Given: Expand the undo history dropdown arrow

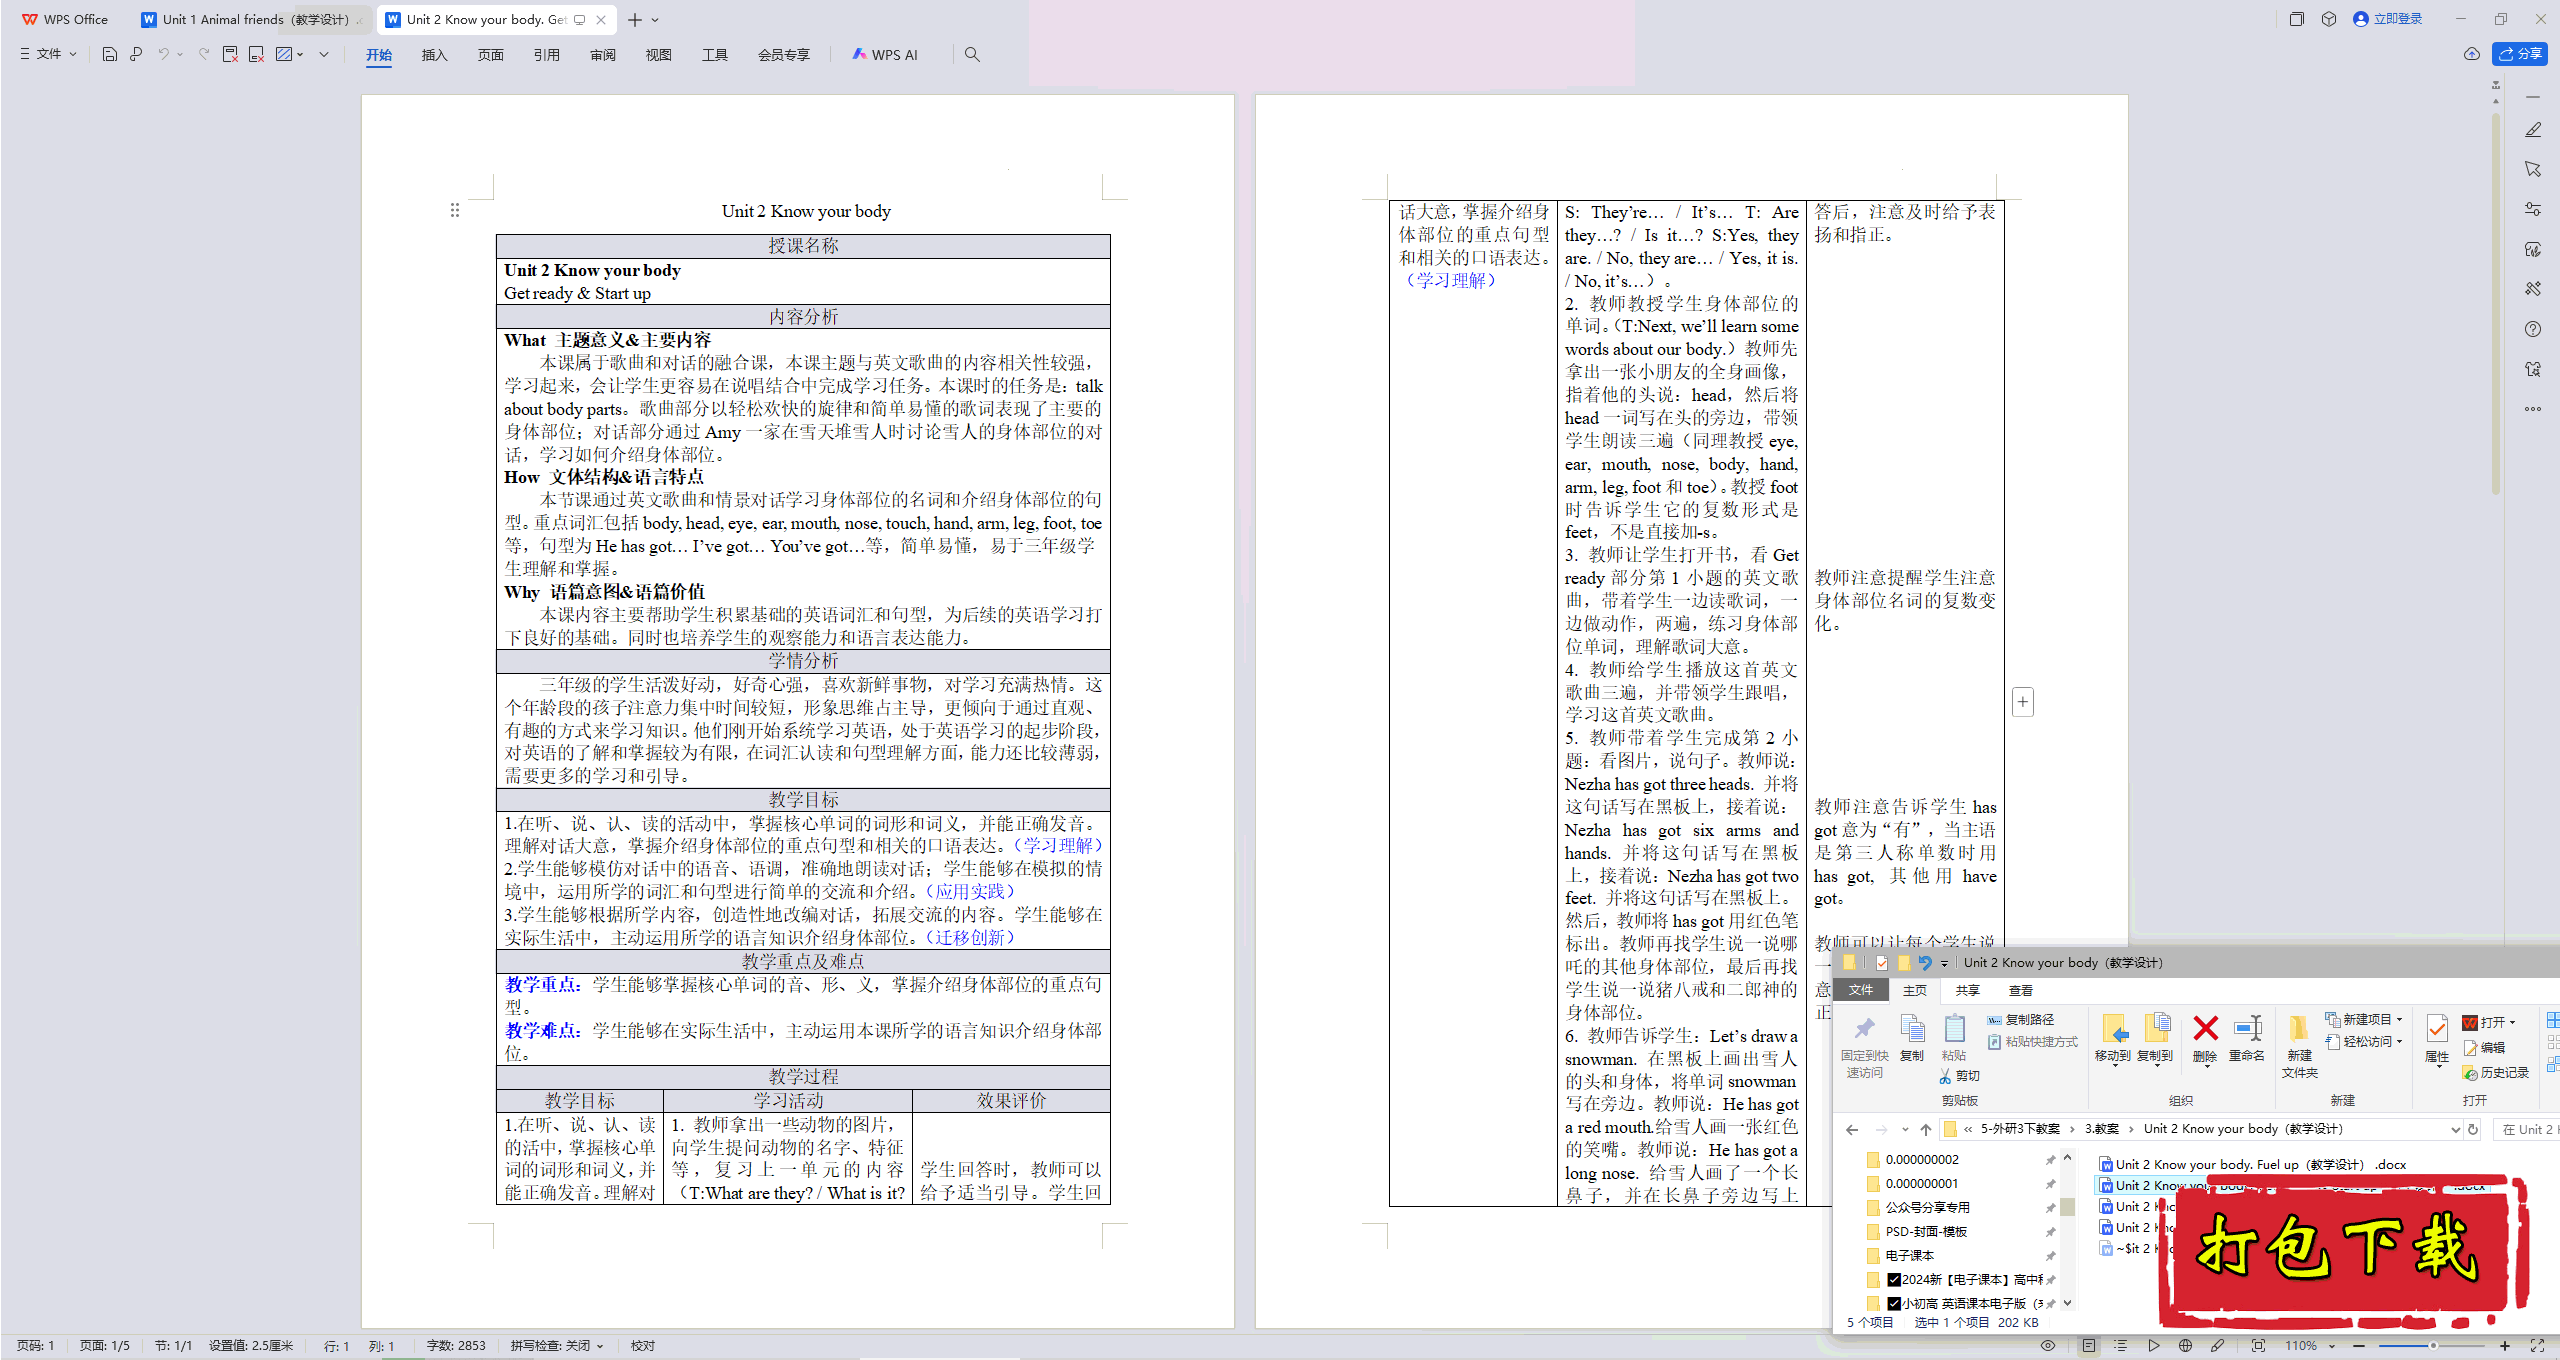Looking at the screenshot, I should [180, 55].
